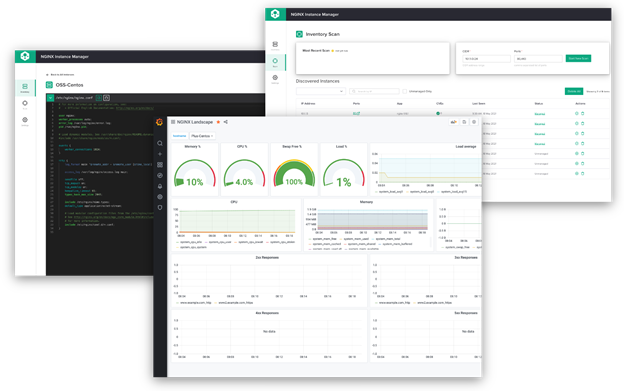Click the Load average panel title

click(466, 147)
